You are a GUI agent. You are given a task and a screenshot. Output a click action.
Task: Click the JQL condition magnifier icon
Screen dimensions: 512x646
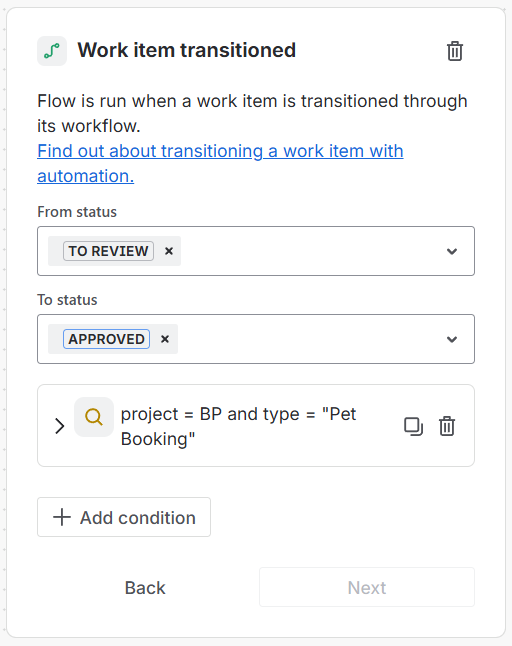[x=94, y=417]
